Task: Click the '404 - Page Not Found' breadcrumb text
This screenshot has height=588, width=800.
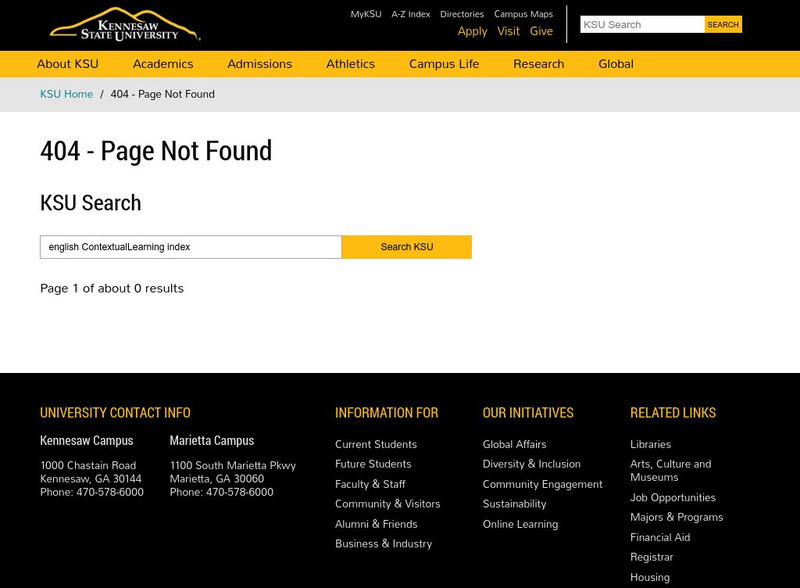Action: (x=162, y=94)
